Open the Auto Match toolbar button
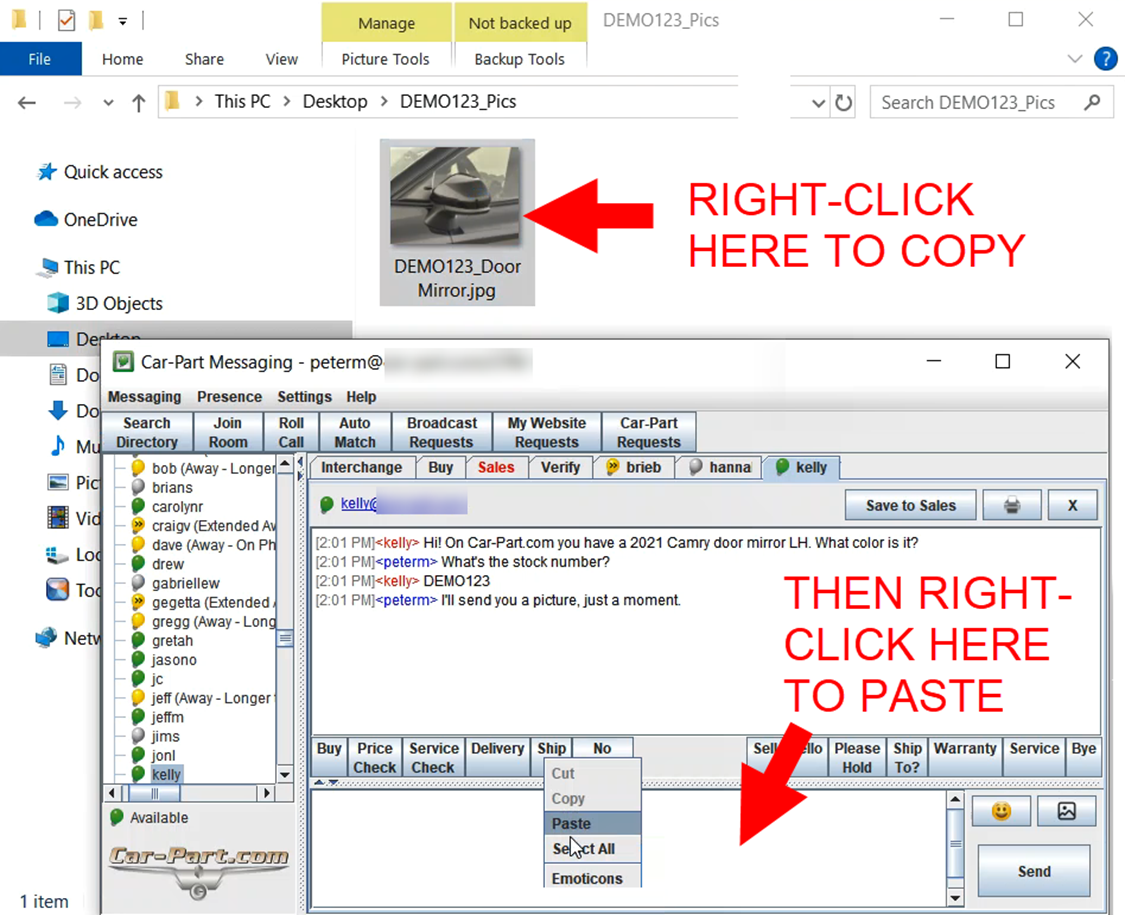The width and height of the screenshot is (1125, 915). (x=355, y=432)
